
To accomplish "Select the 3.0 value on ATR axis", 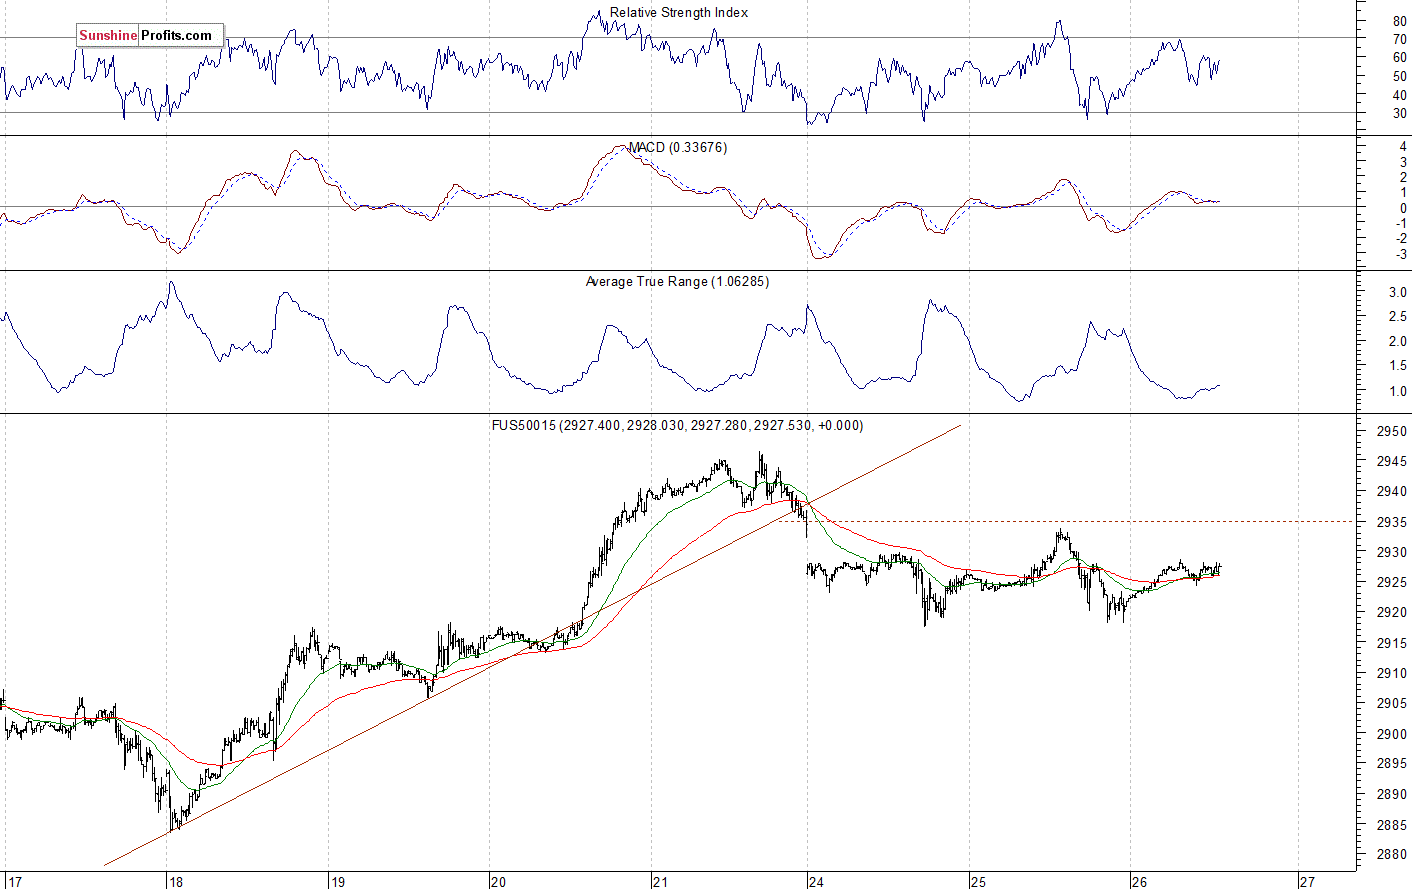I will (1398, 293).
